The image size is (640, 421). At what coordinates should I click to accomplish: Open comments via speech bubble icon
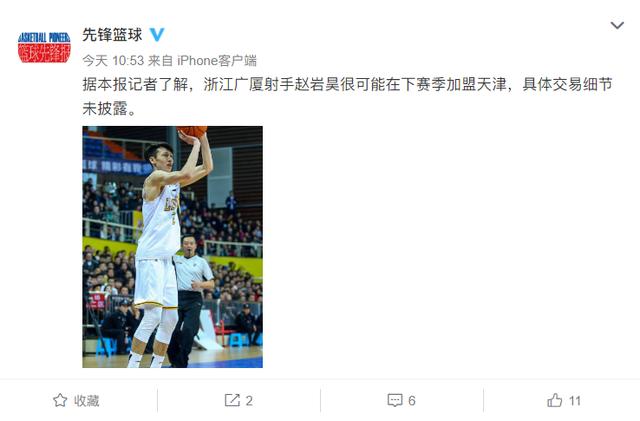tap(395, 400)
